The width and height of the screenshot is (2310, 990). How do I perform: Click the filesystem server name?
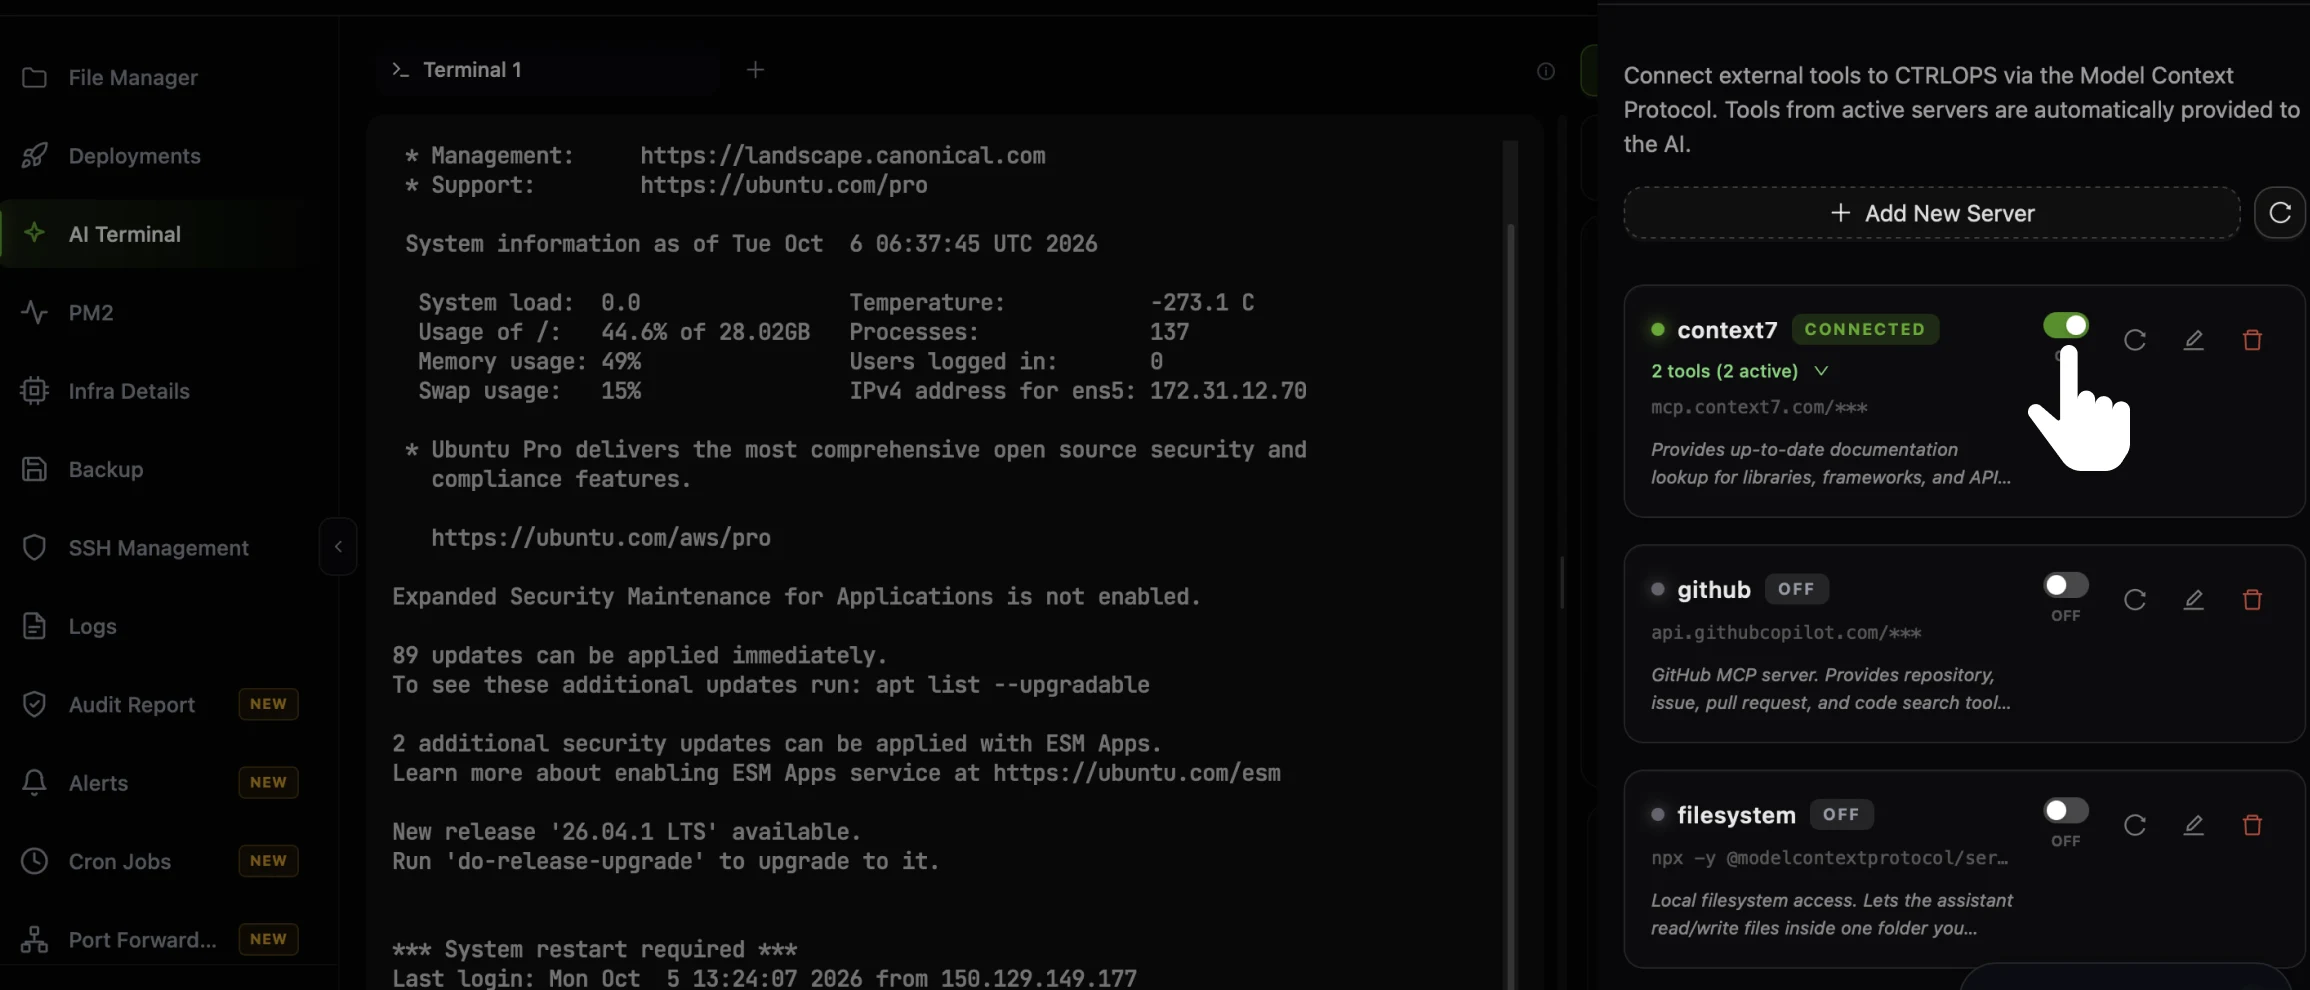1736,815
